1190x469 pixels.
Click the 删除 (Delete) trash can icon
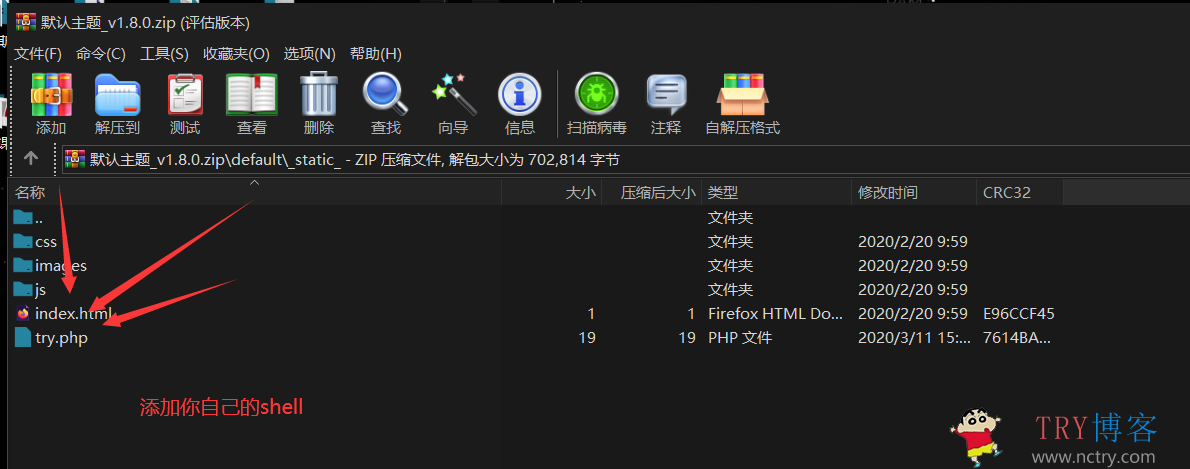click(319, 94)
